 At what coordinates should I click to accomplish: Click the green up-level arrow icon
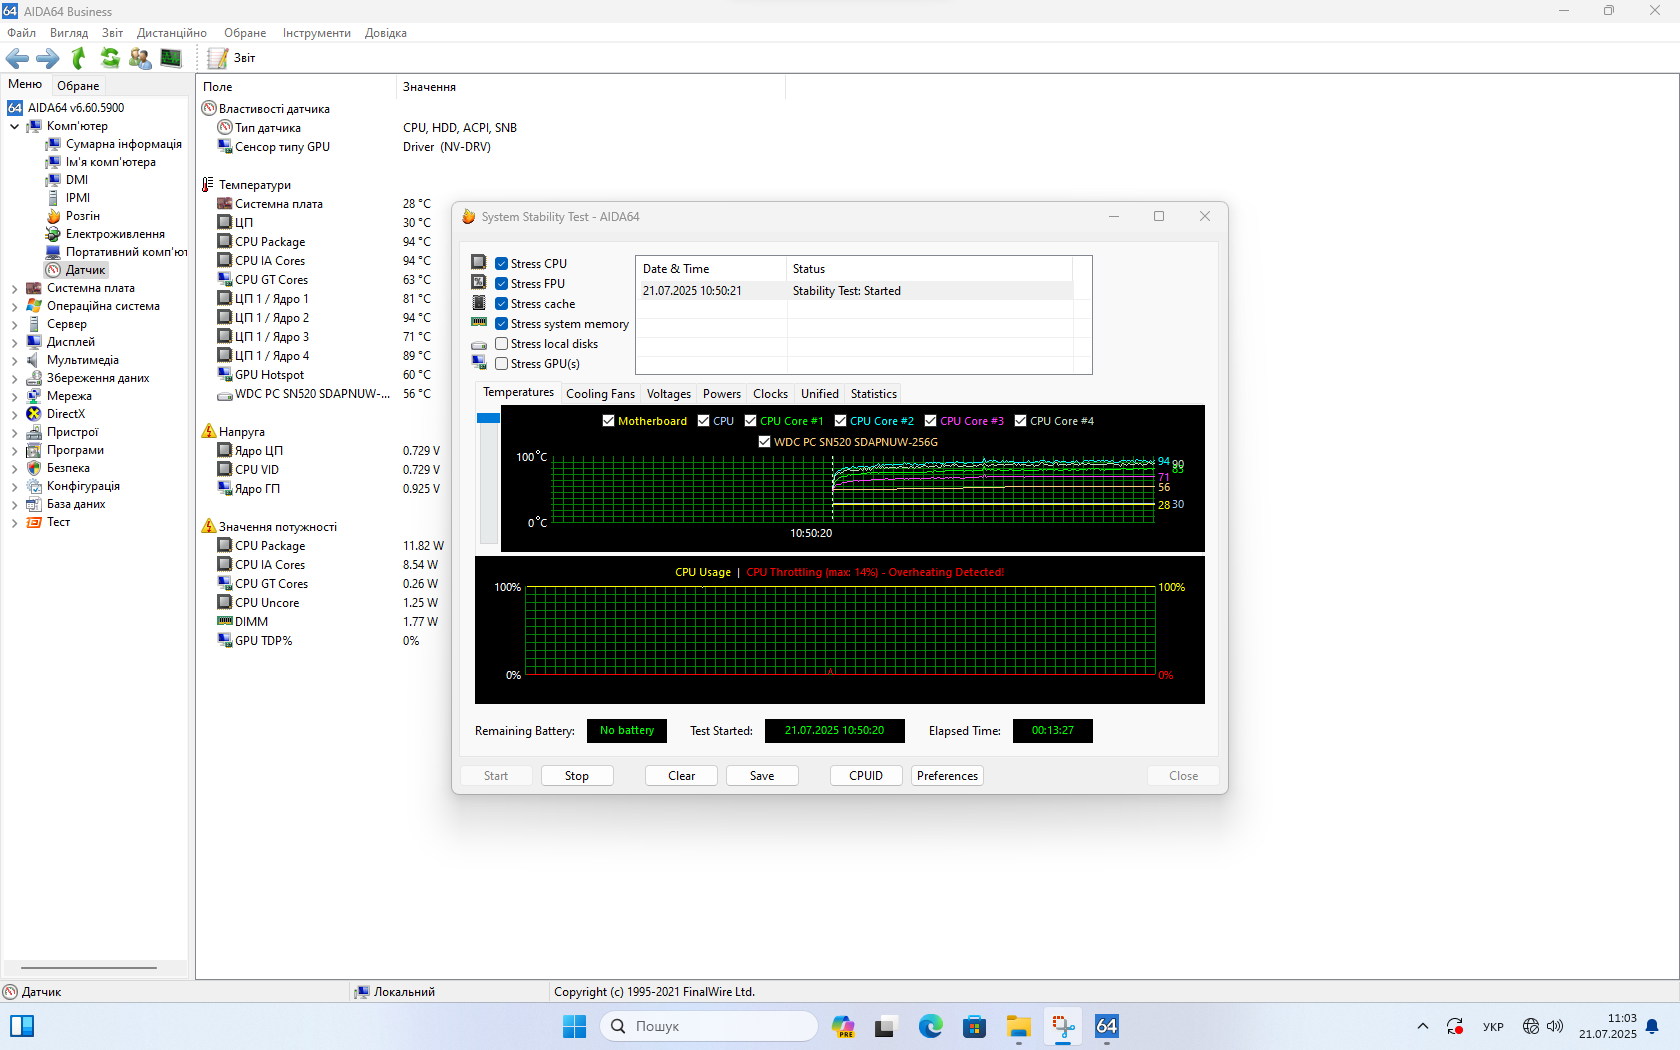[x=79, y=59]
